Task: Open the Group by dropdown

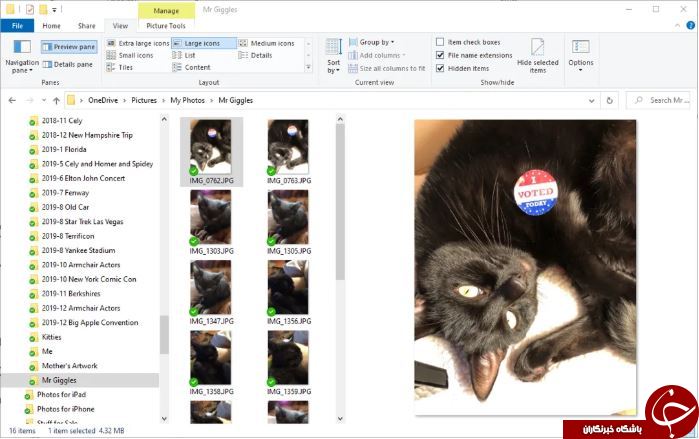Action: coord(372,42)
